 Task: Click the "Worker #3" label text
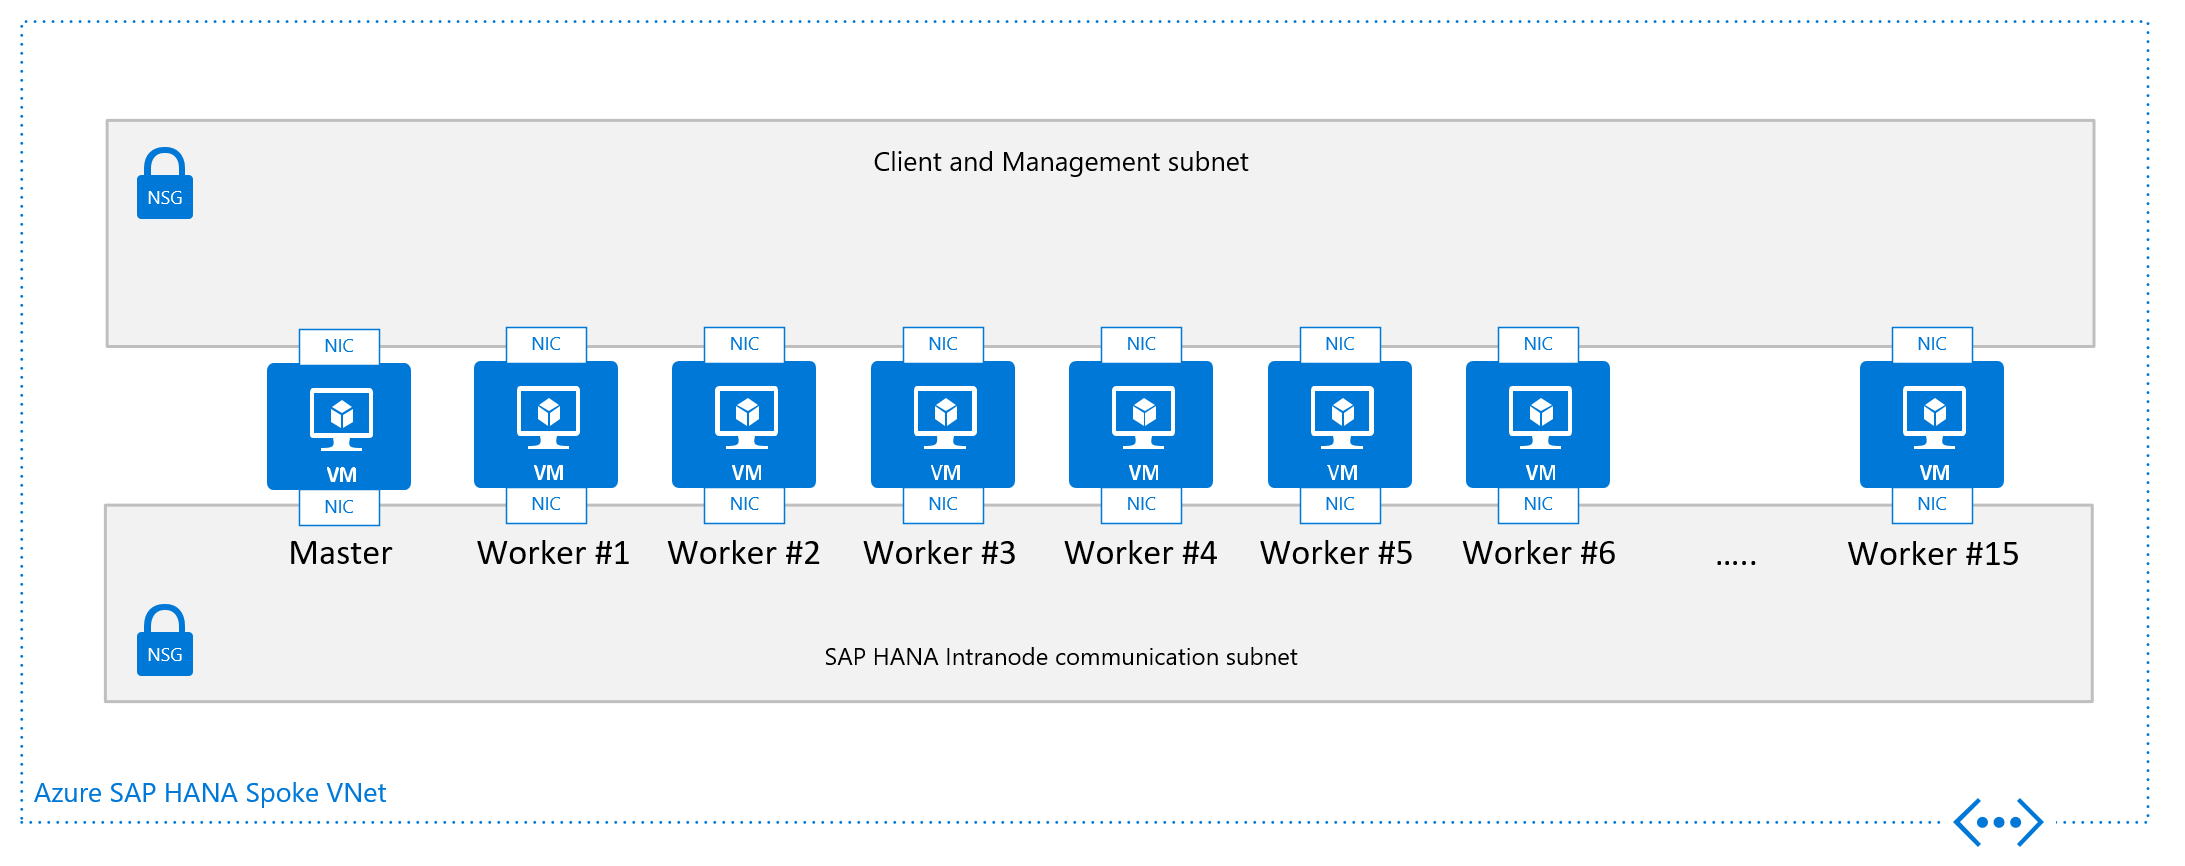[x=940, y=553]
